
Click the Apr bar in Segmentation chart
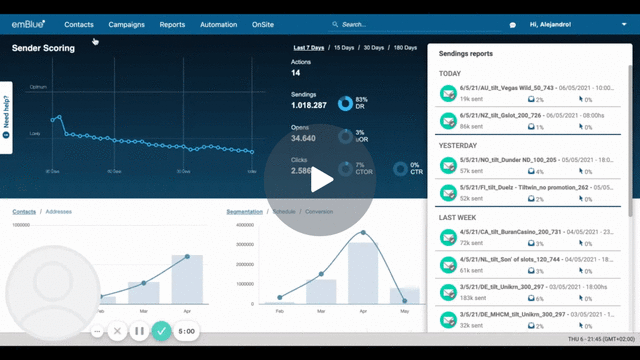[x=363, y=273]
